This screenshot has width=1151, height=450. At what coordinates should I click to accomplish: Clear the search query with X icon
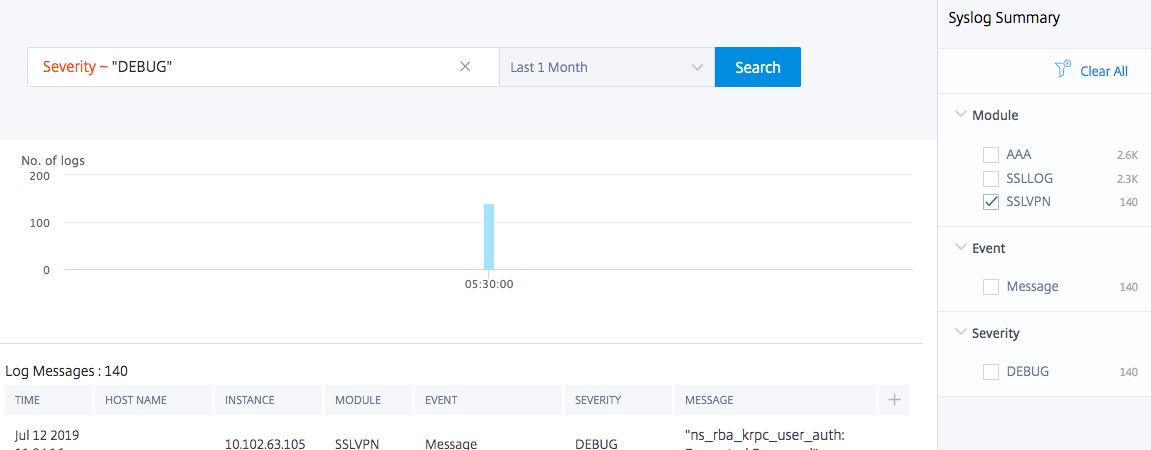(465, 67)
